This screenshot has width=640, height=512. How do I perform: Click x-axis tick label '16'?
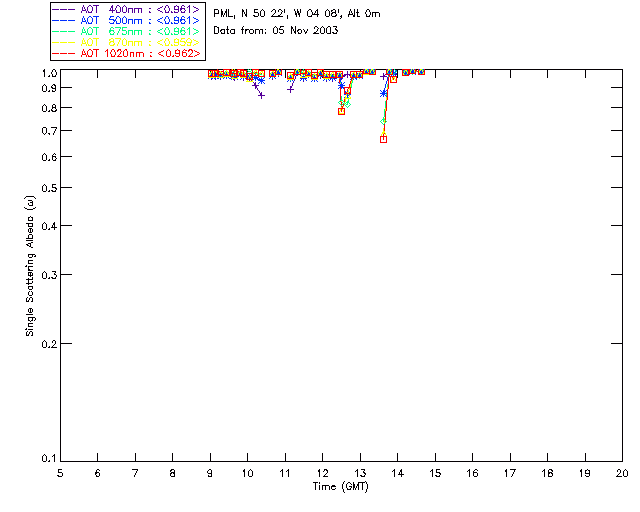tap(473, 473)
